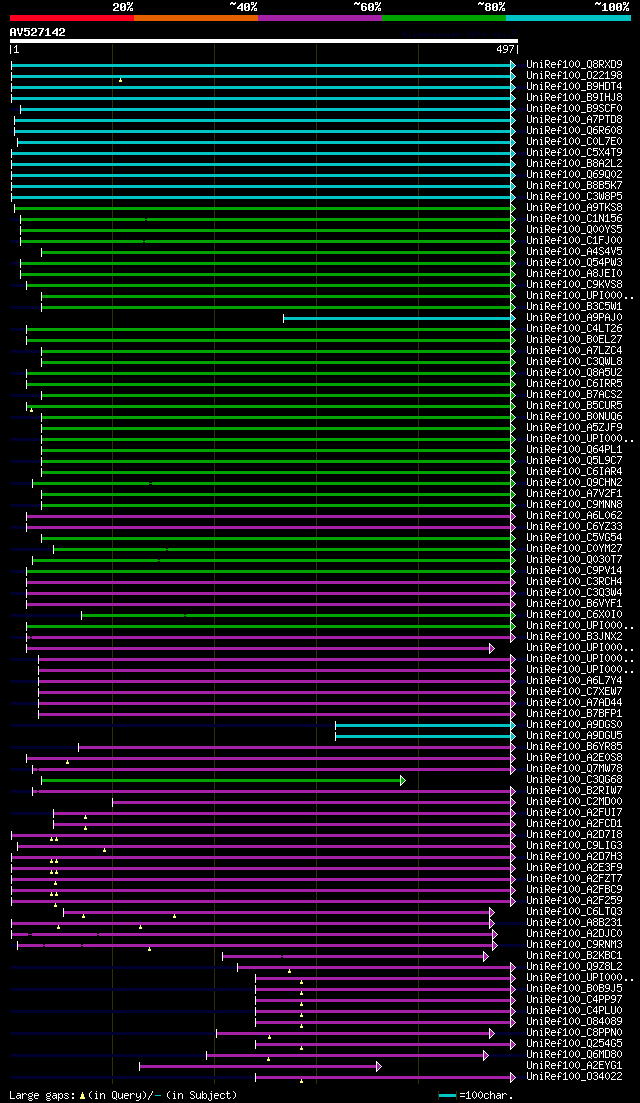The width and height of the screenshot is (640, 1103).
Task: Open the UniRef100_B8A2L2 entry
Action: [574, 164]
